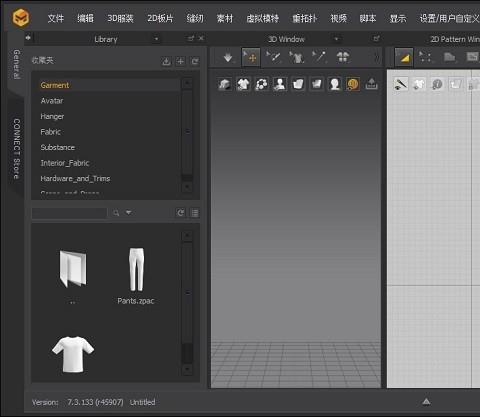Toggle the Show Avatar display icon
480x417 pixels.
pos(280,84)
